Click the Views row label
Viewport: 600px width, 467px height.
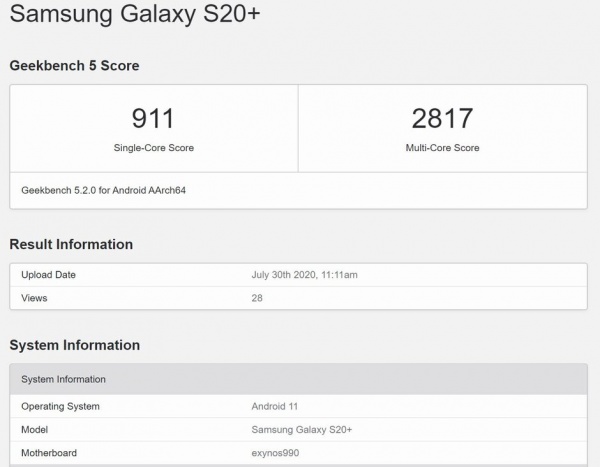tap(34, 298)
